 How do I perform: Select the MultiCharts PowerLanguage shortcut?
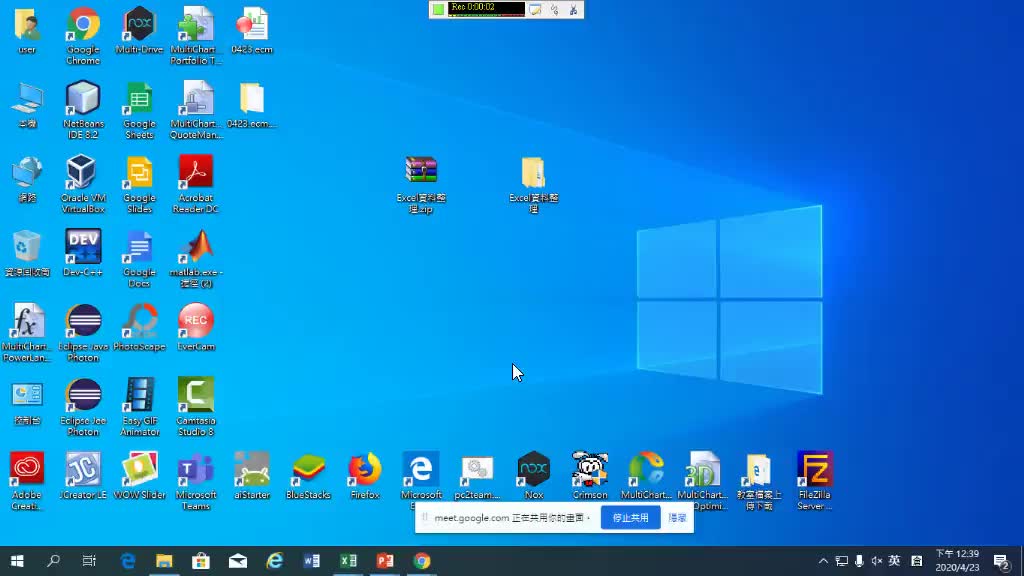tap(27, 333)
